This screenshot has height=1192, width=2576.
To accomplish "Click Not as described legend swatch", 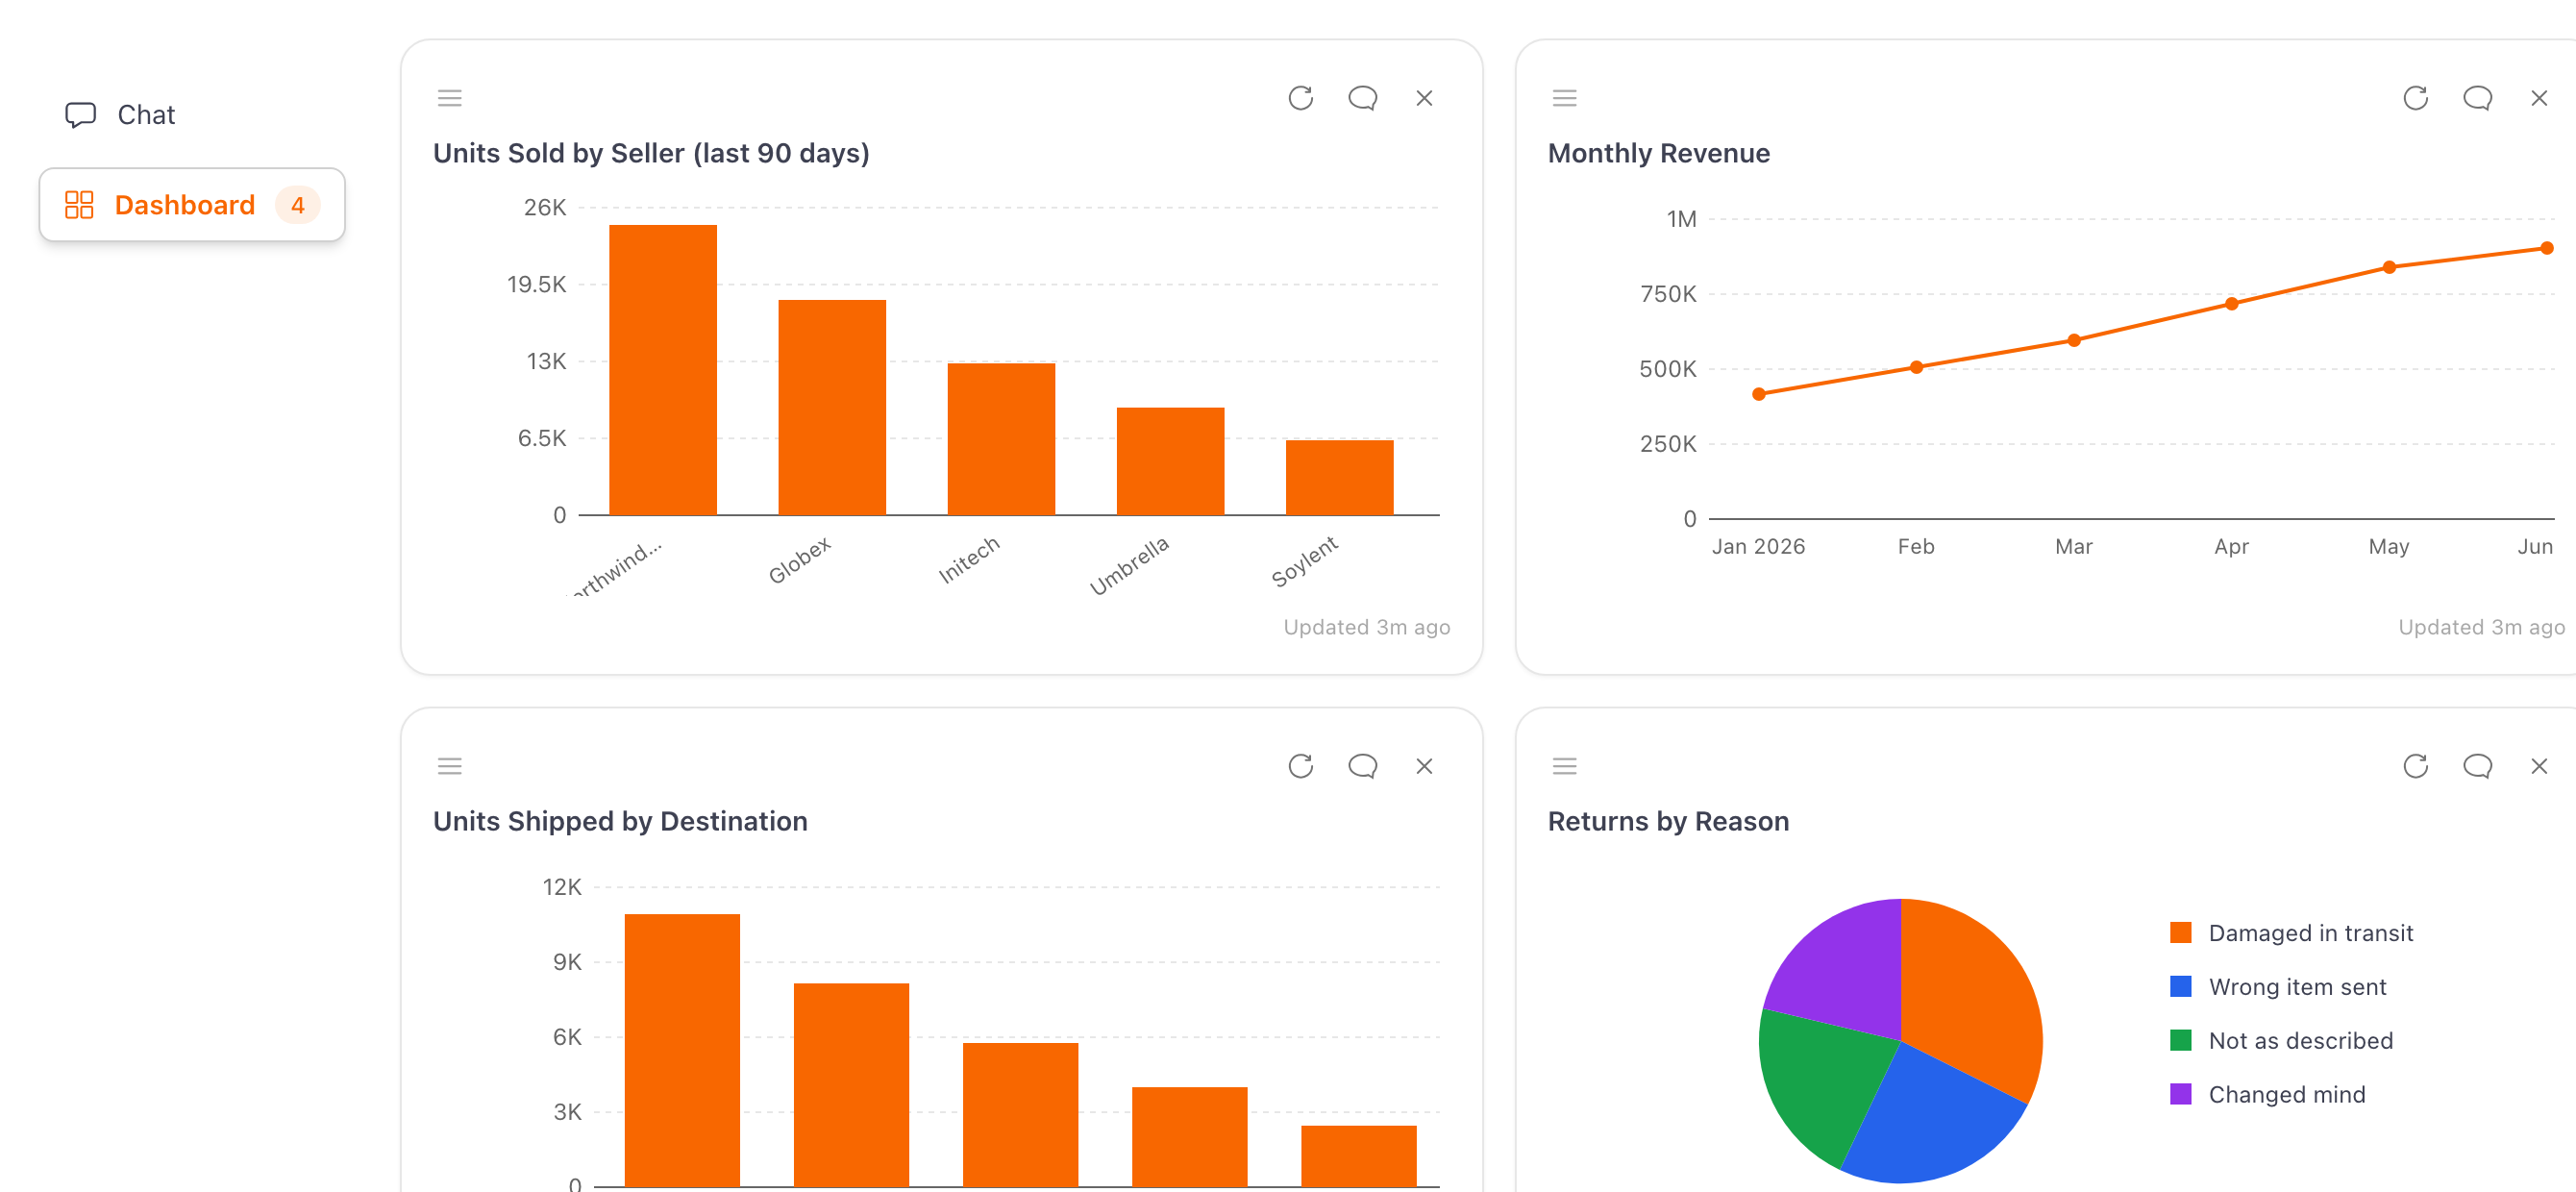I will point(2181,1041).
